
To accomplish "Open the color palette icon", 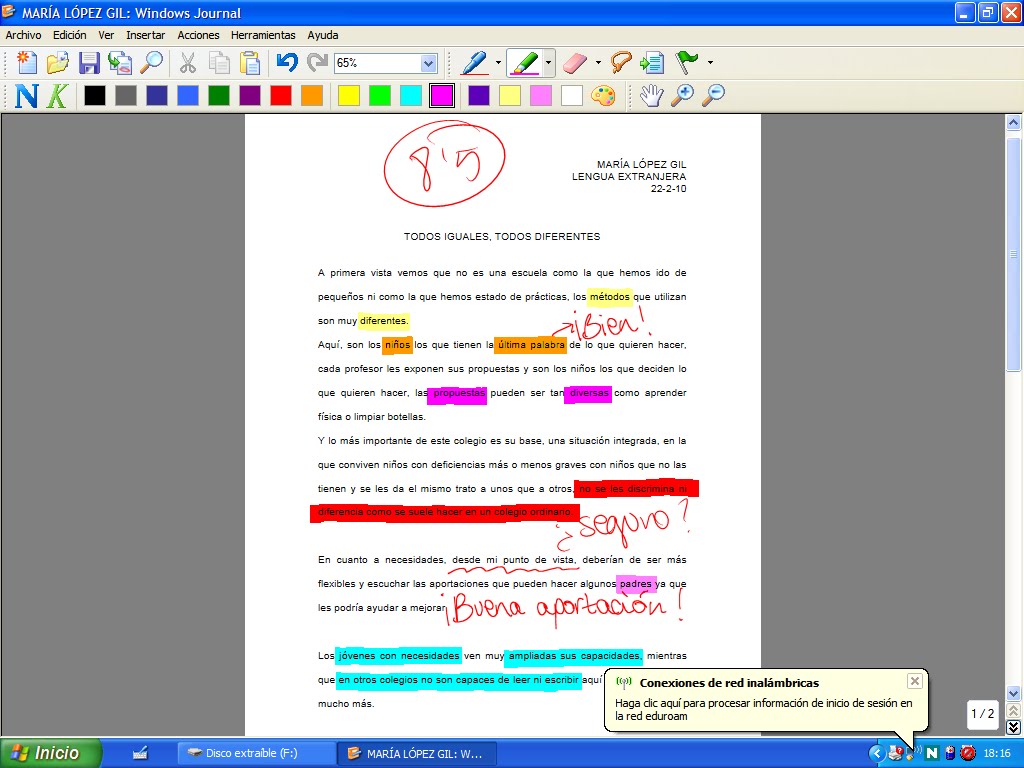I will pos(603,95).
